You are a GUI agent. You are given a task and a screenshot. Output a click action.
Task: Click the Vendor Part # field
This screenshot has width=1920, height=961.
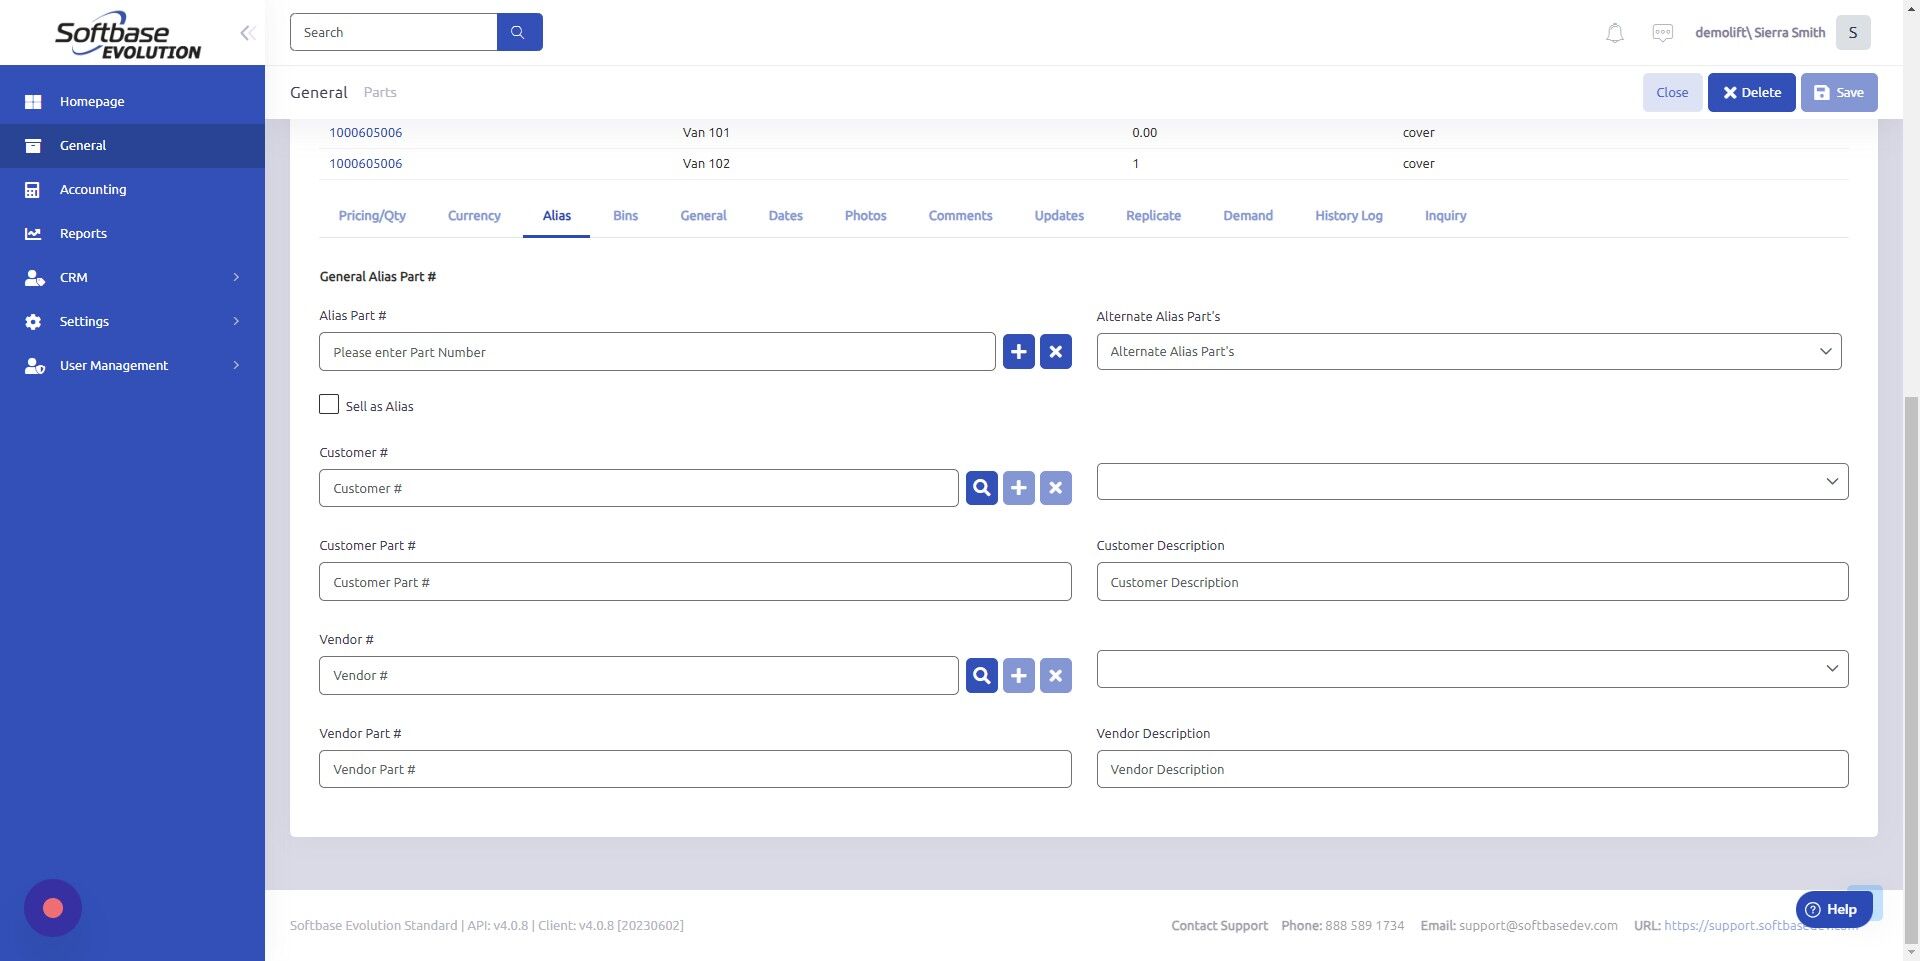[695, 769]
